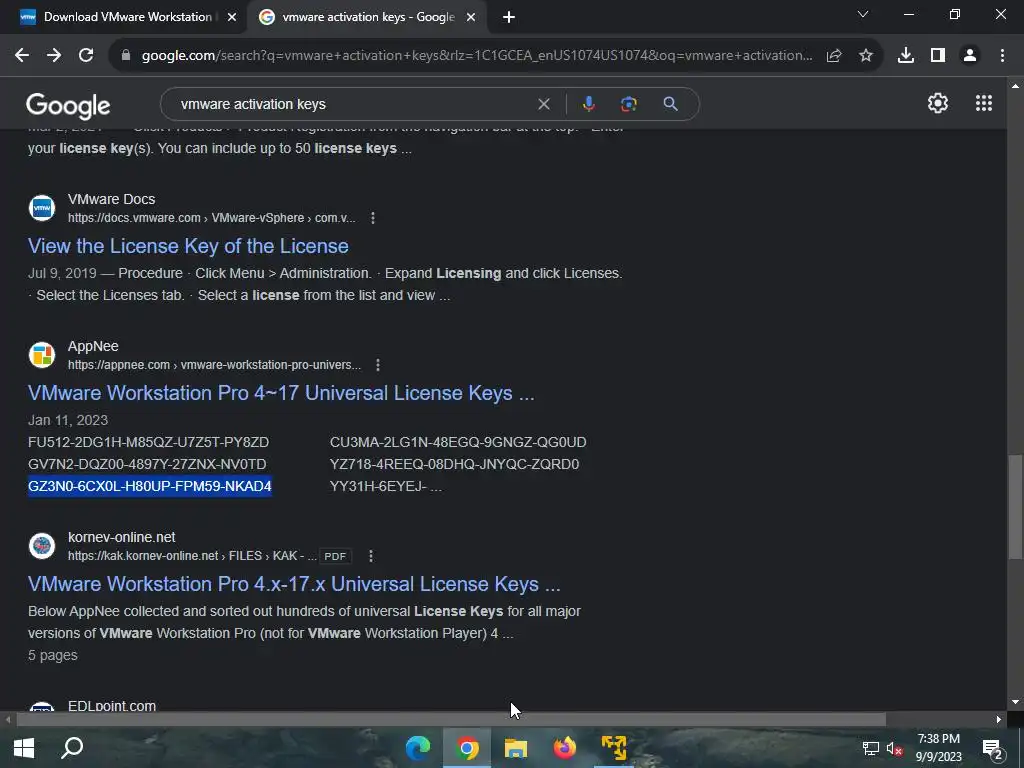
Task: Click the address bar URL
Action: (477, 56)
